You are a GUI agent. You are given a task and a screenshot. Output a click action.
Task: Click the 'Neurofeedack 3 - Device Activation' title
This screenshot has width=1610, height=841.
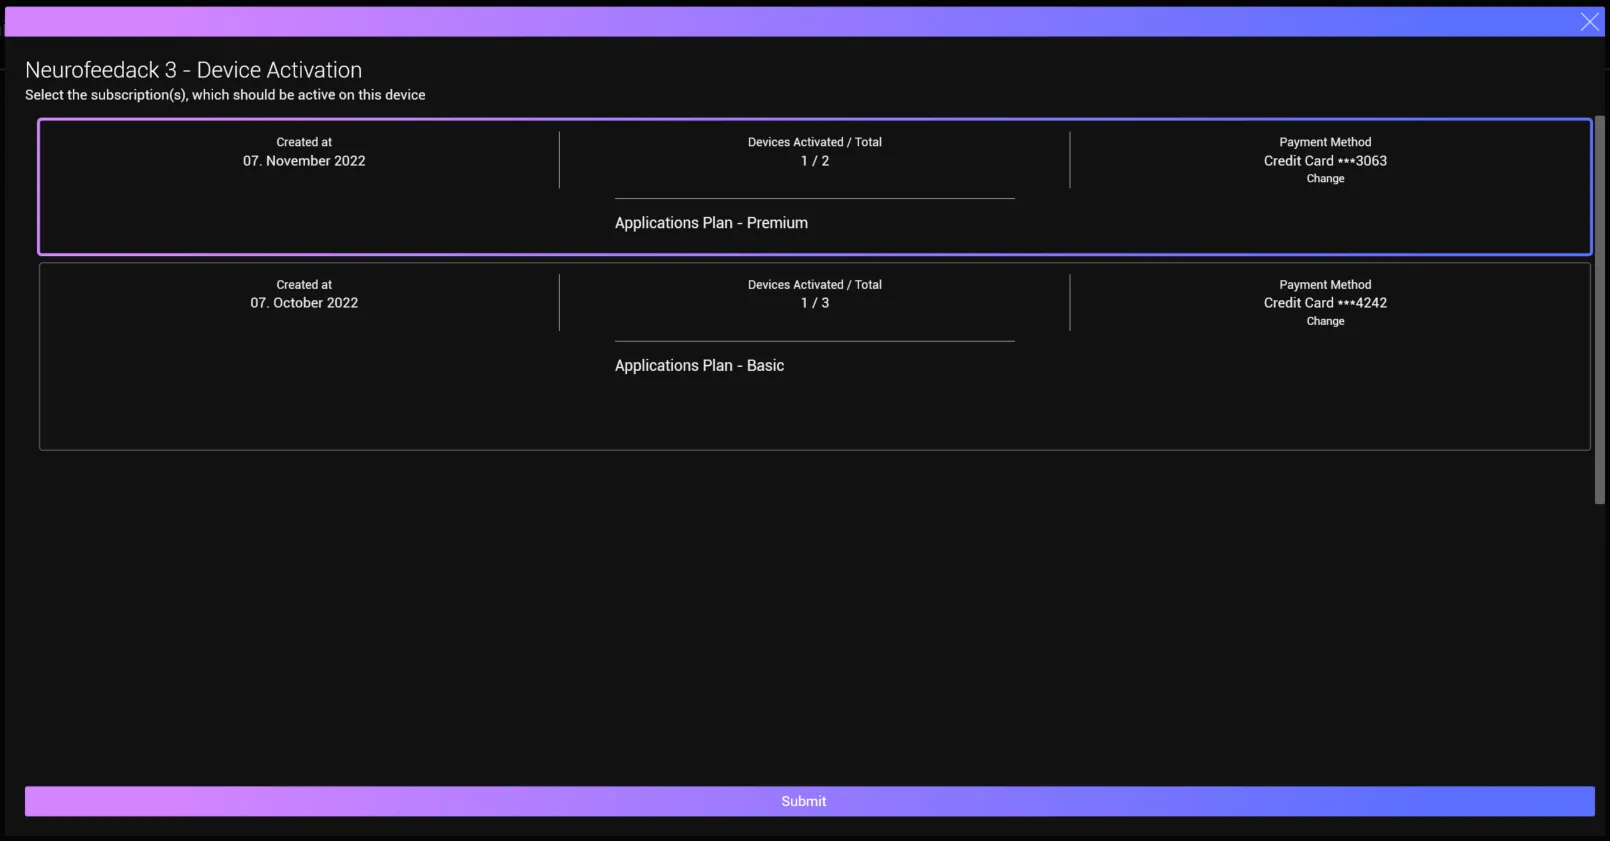pyautogui.click(x=194, y=70)
